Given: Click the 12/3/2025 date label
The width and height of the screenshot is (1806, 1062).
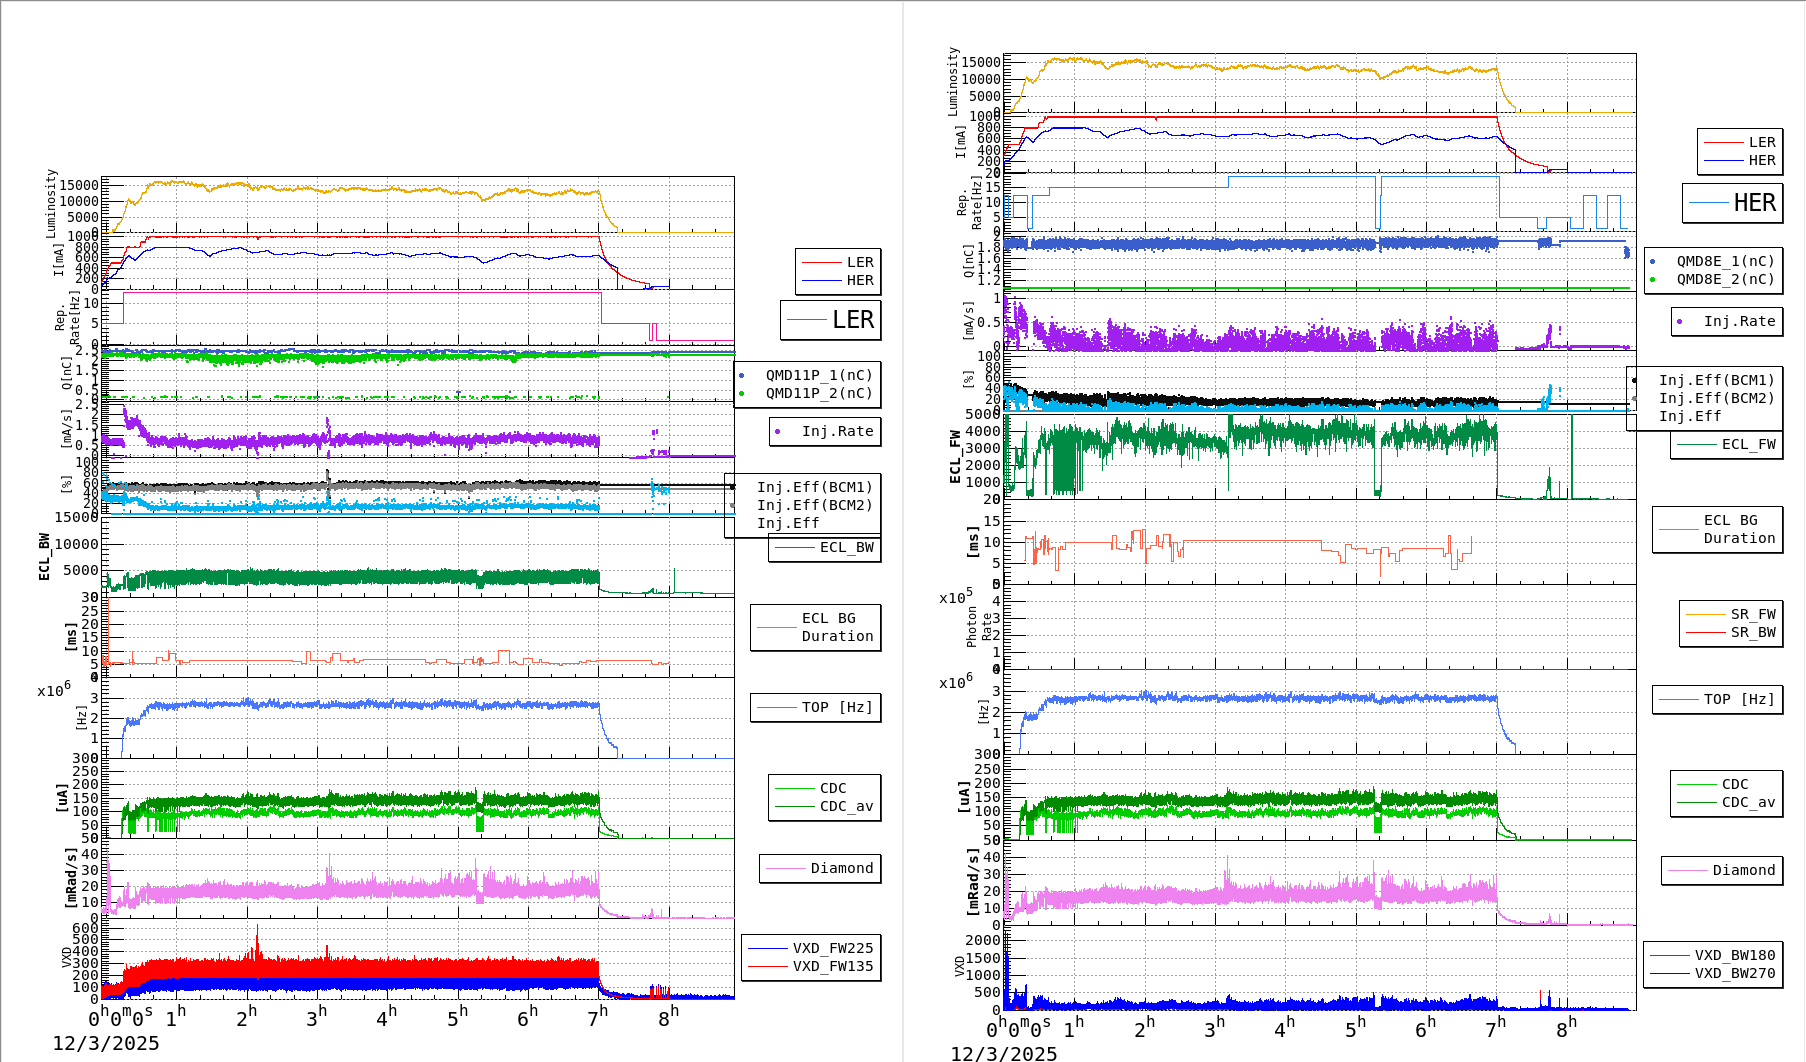Looking at the screenshot, I should (x=106, y=1043).
